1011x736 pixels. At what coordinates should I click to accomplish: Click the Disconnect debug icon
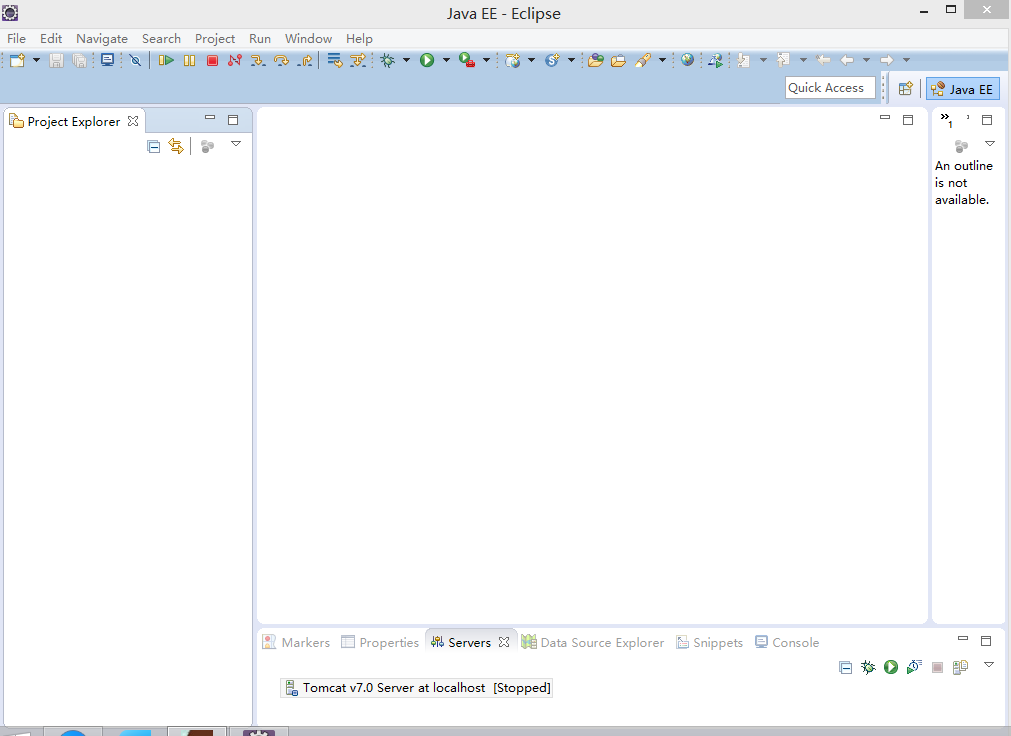click(x=235, y=60)
